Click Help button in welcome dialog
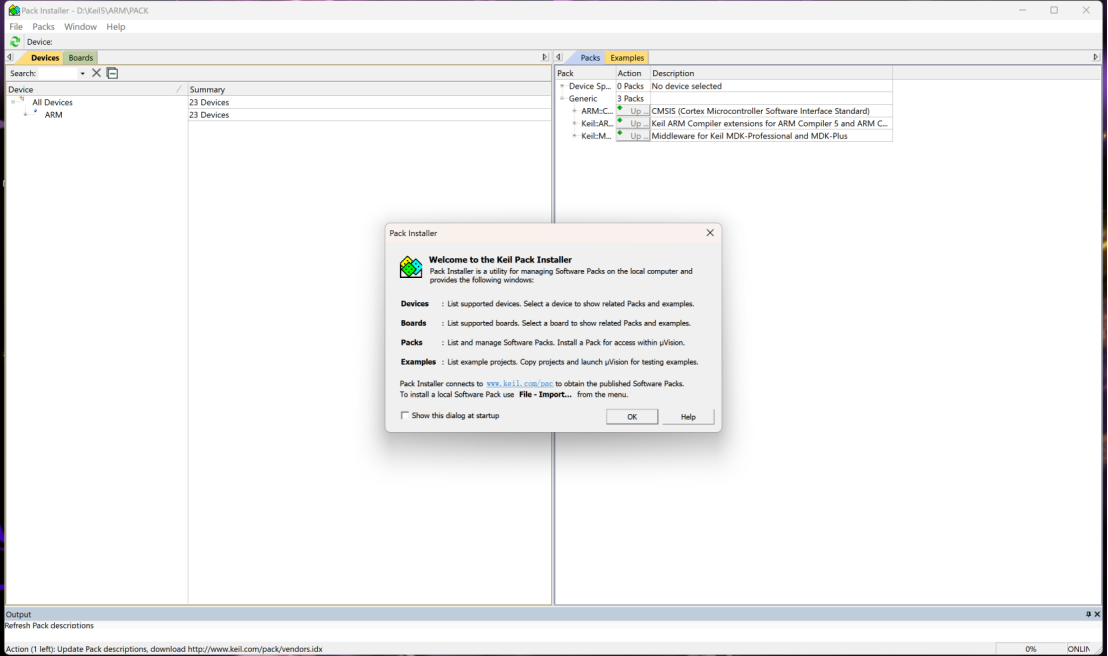 (x=688, y=417)
